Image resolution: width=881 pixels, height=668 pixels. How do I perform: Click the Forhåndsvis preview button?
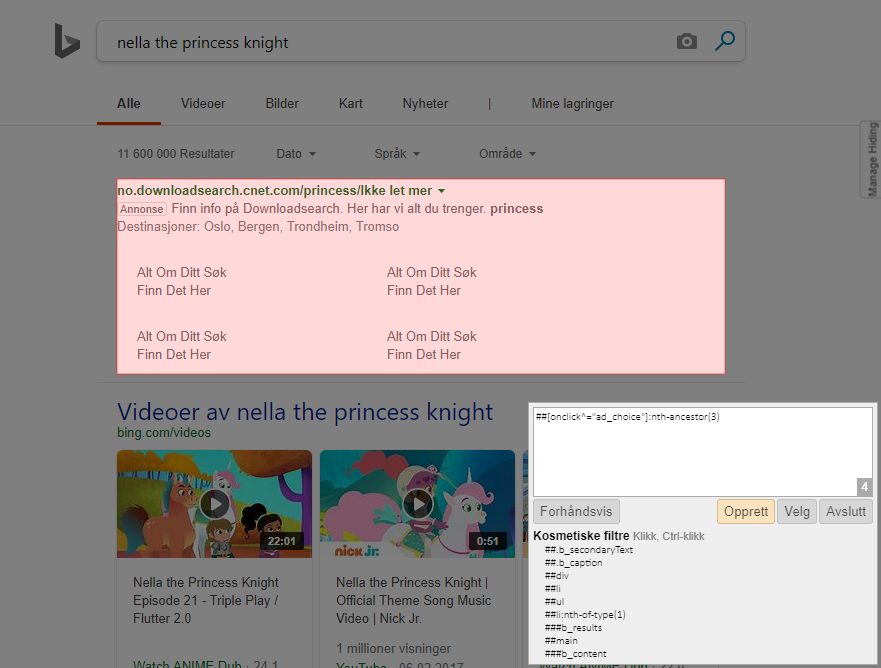pos(576,511)
